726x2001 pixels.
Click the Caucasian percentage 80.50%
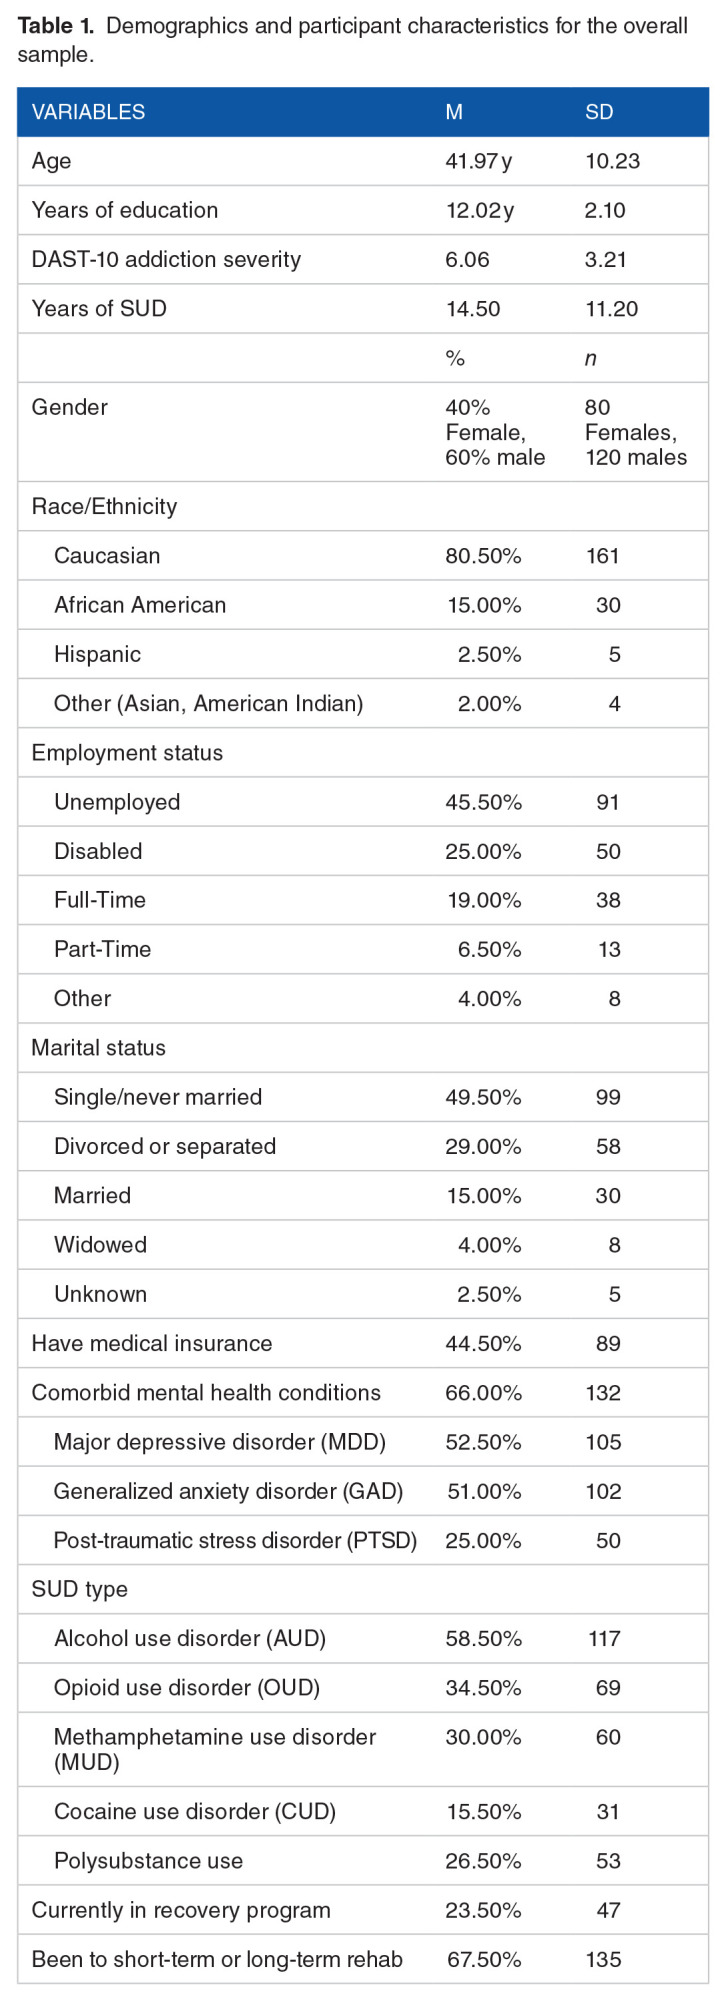(483, 555)
